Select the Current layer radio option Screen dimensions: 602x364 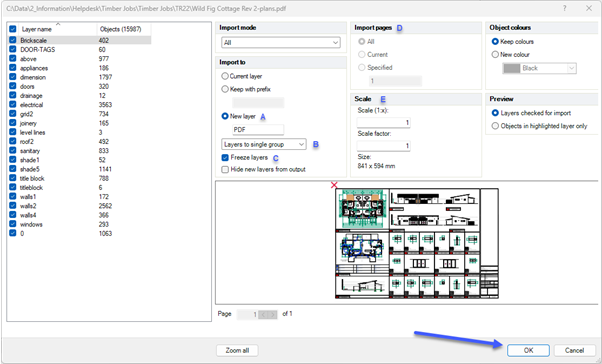point(225,76)
